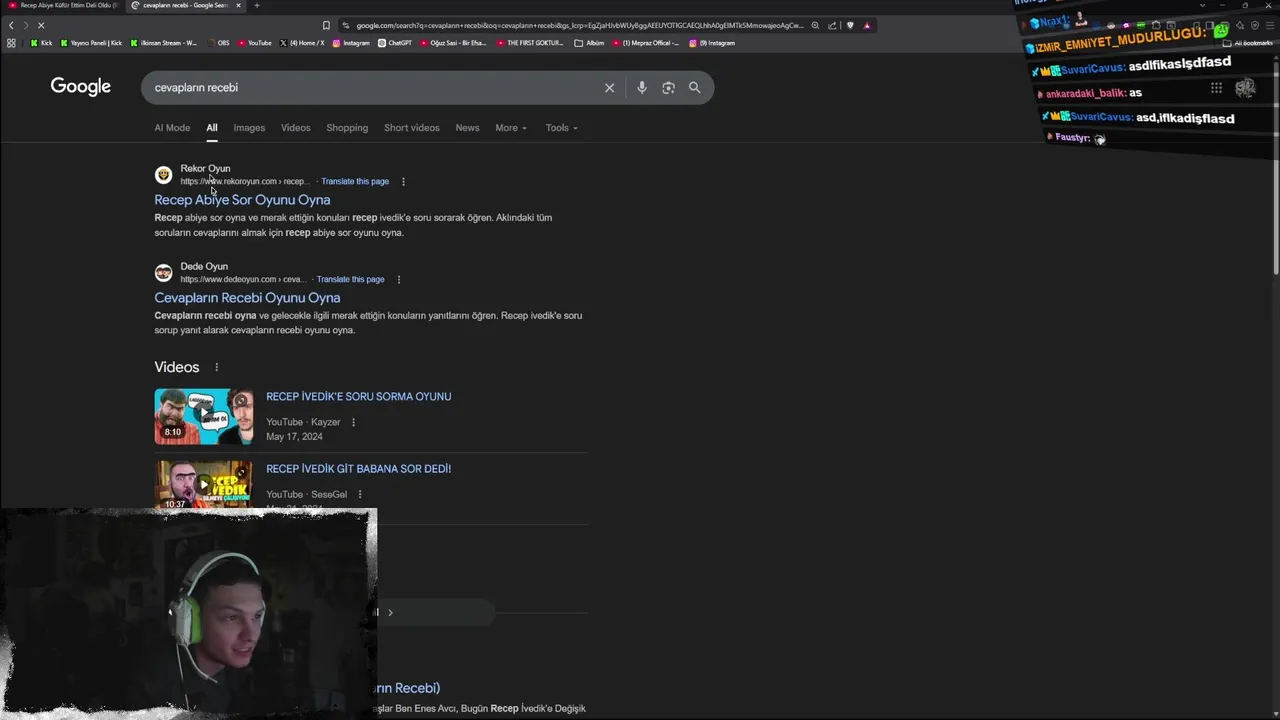Viewport: 1280px width, 720px height.
Task: Open the apps shortcut in bookmarks bar
Action: point(11,43)
